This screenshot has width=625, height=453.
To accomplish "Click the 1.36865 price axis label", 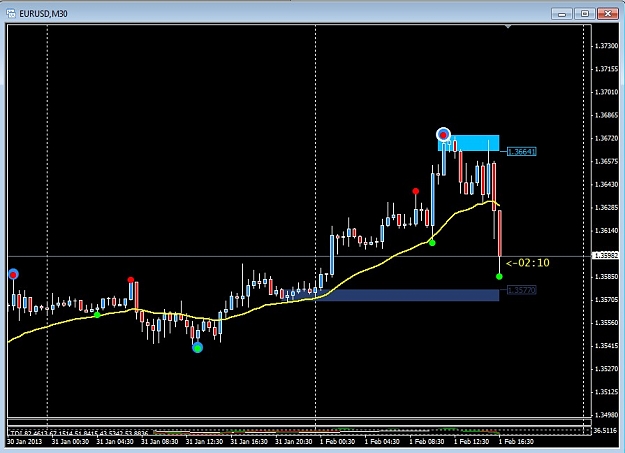I will point(606,115).
